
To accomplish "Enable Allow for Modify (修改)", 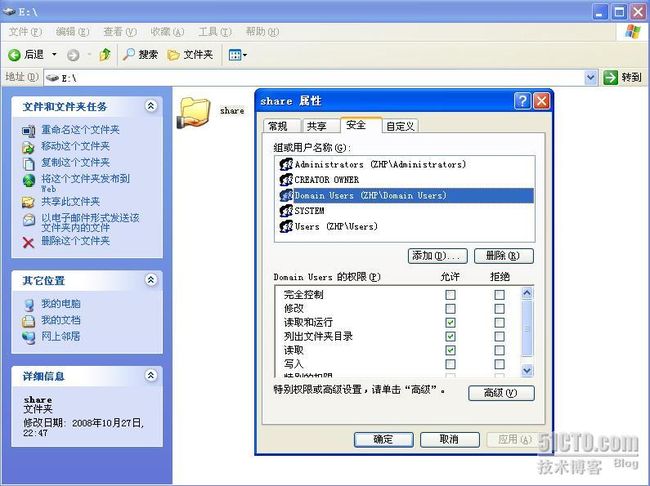I will pos(450,309).
